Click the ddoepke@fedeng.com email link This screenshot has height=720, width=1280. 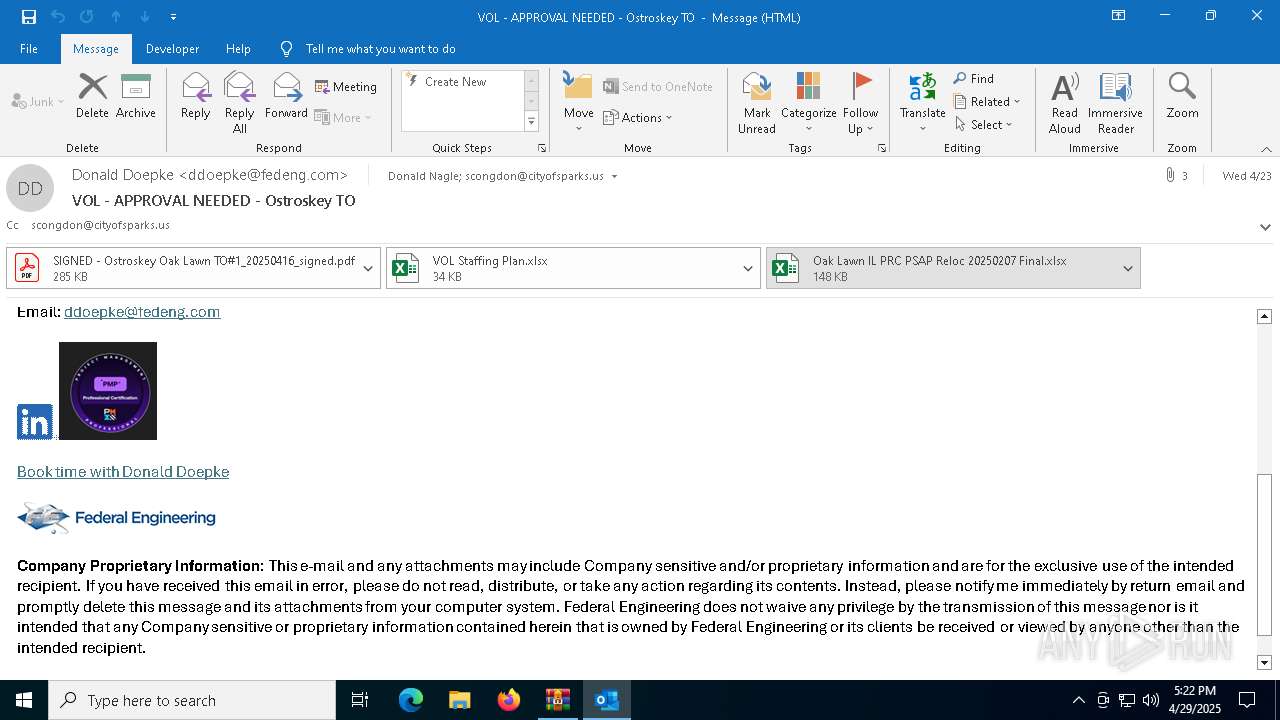click(x=142, y=312)
